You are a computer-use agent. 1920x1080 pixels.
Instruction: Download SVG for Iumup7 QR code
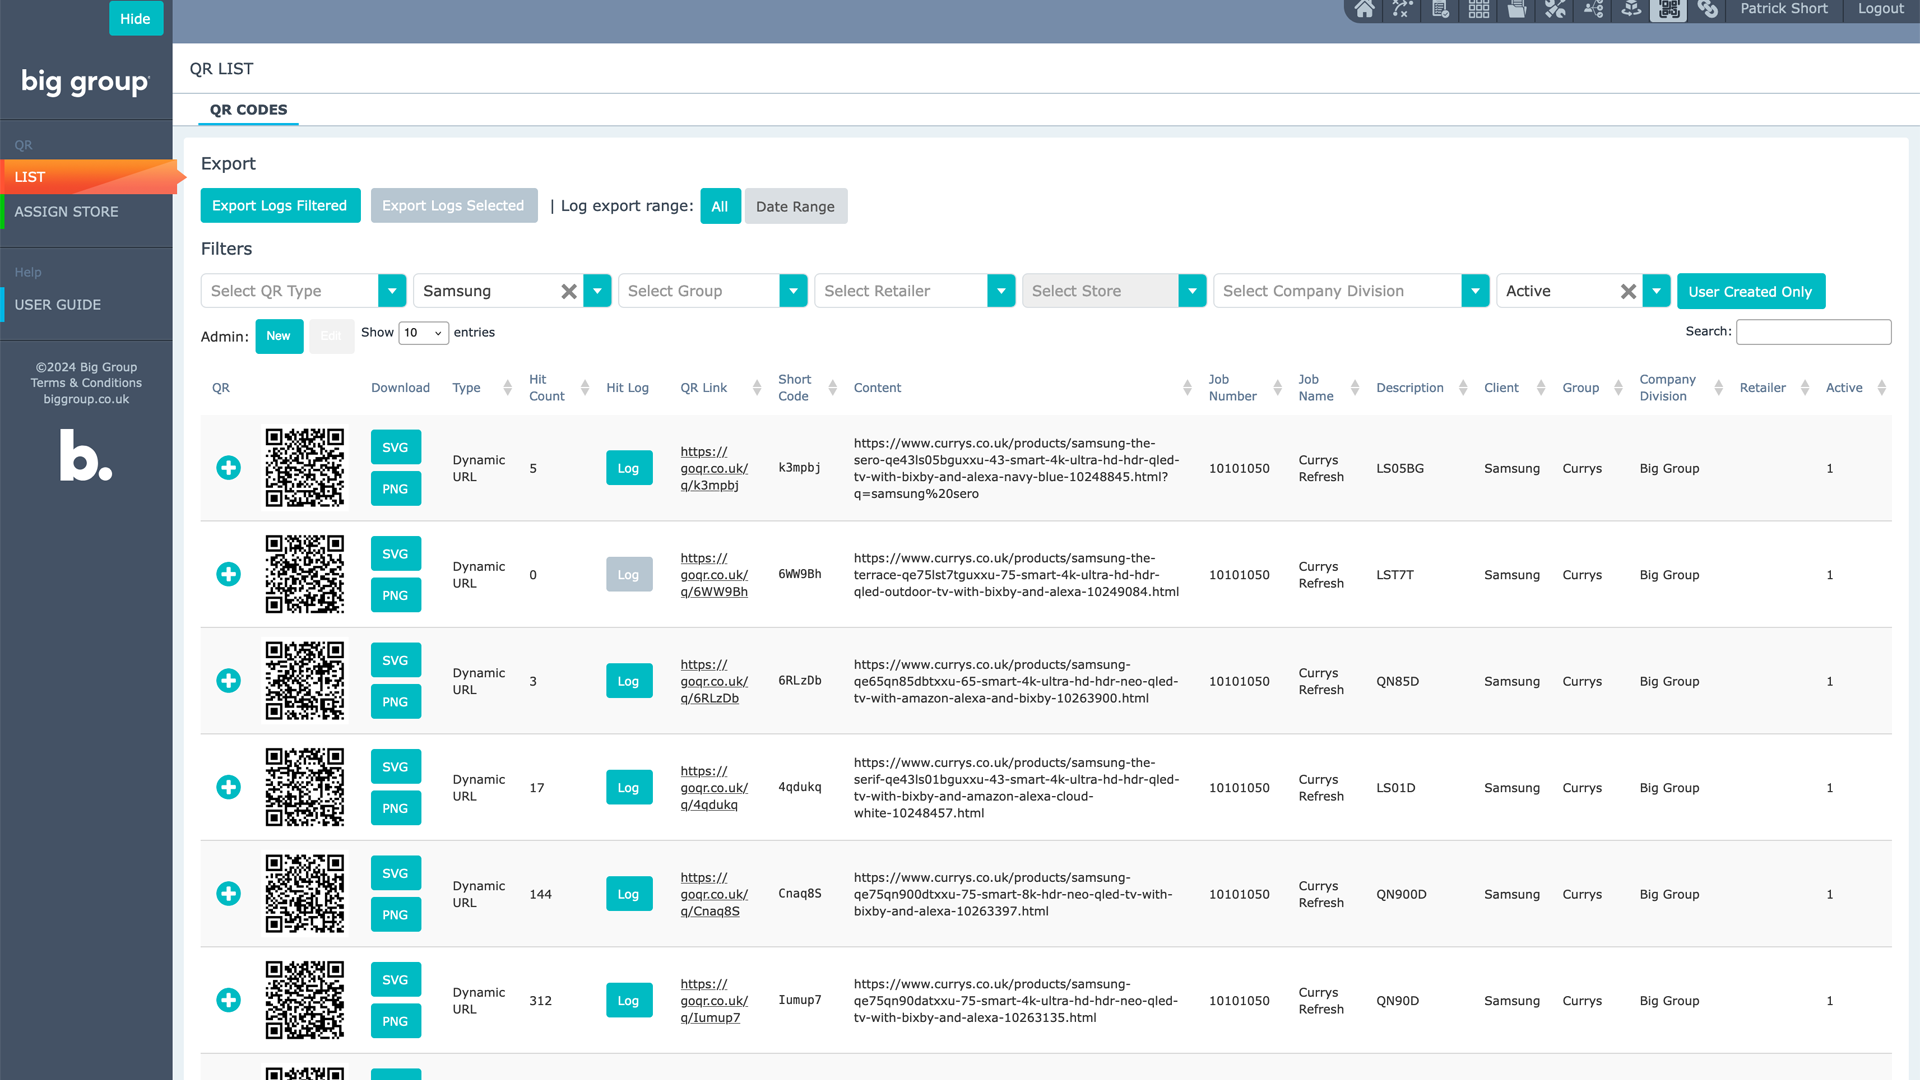pyautogui.click(x=396, y=980)
